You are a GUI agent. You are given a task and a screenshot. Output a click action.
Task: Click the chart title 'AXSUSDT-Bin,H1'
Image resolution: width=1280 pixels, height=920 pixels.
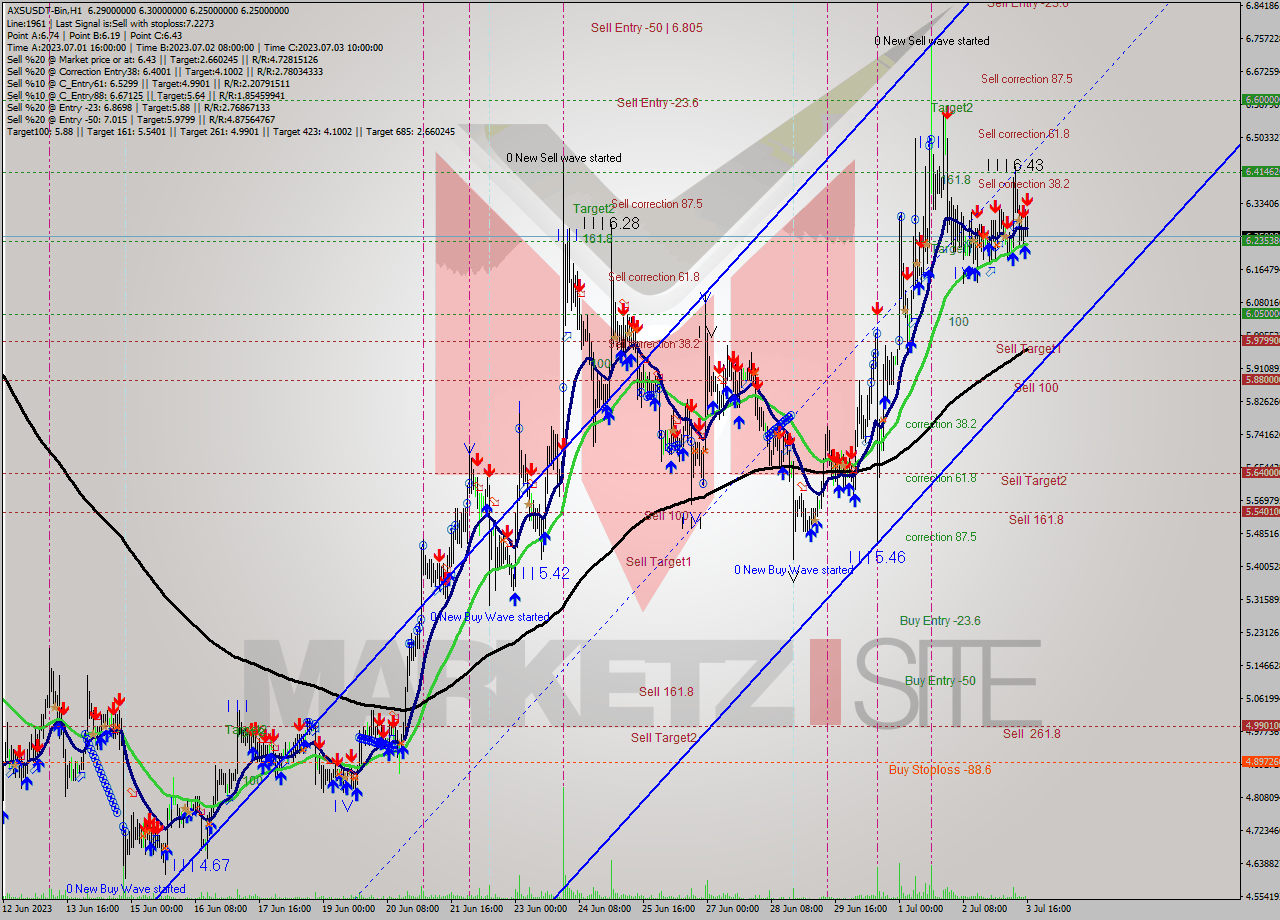[44, 11]
